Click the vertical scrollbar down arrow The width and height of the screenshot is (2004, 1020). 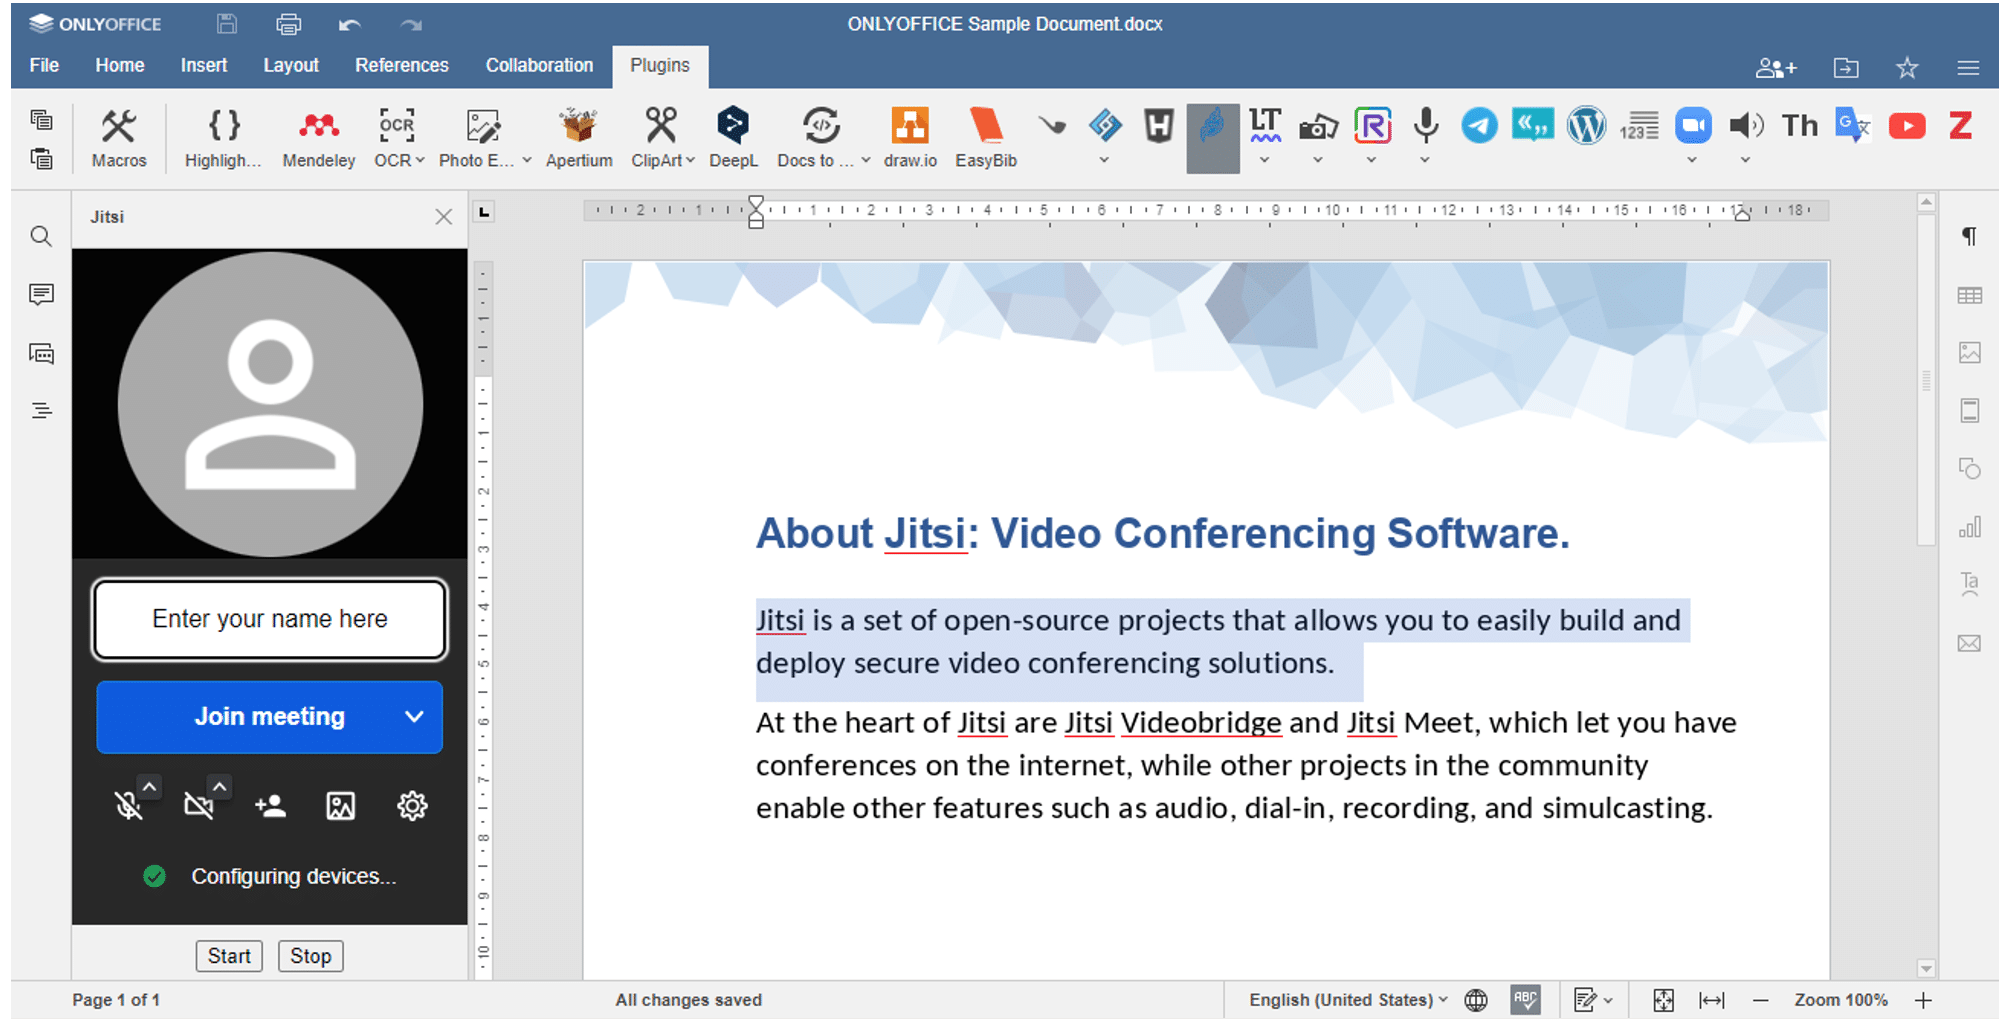1926,968
